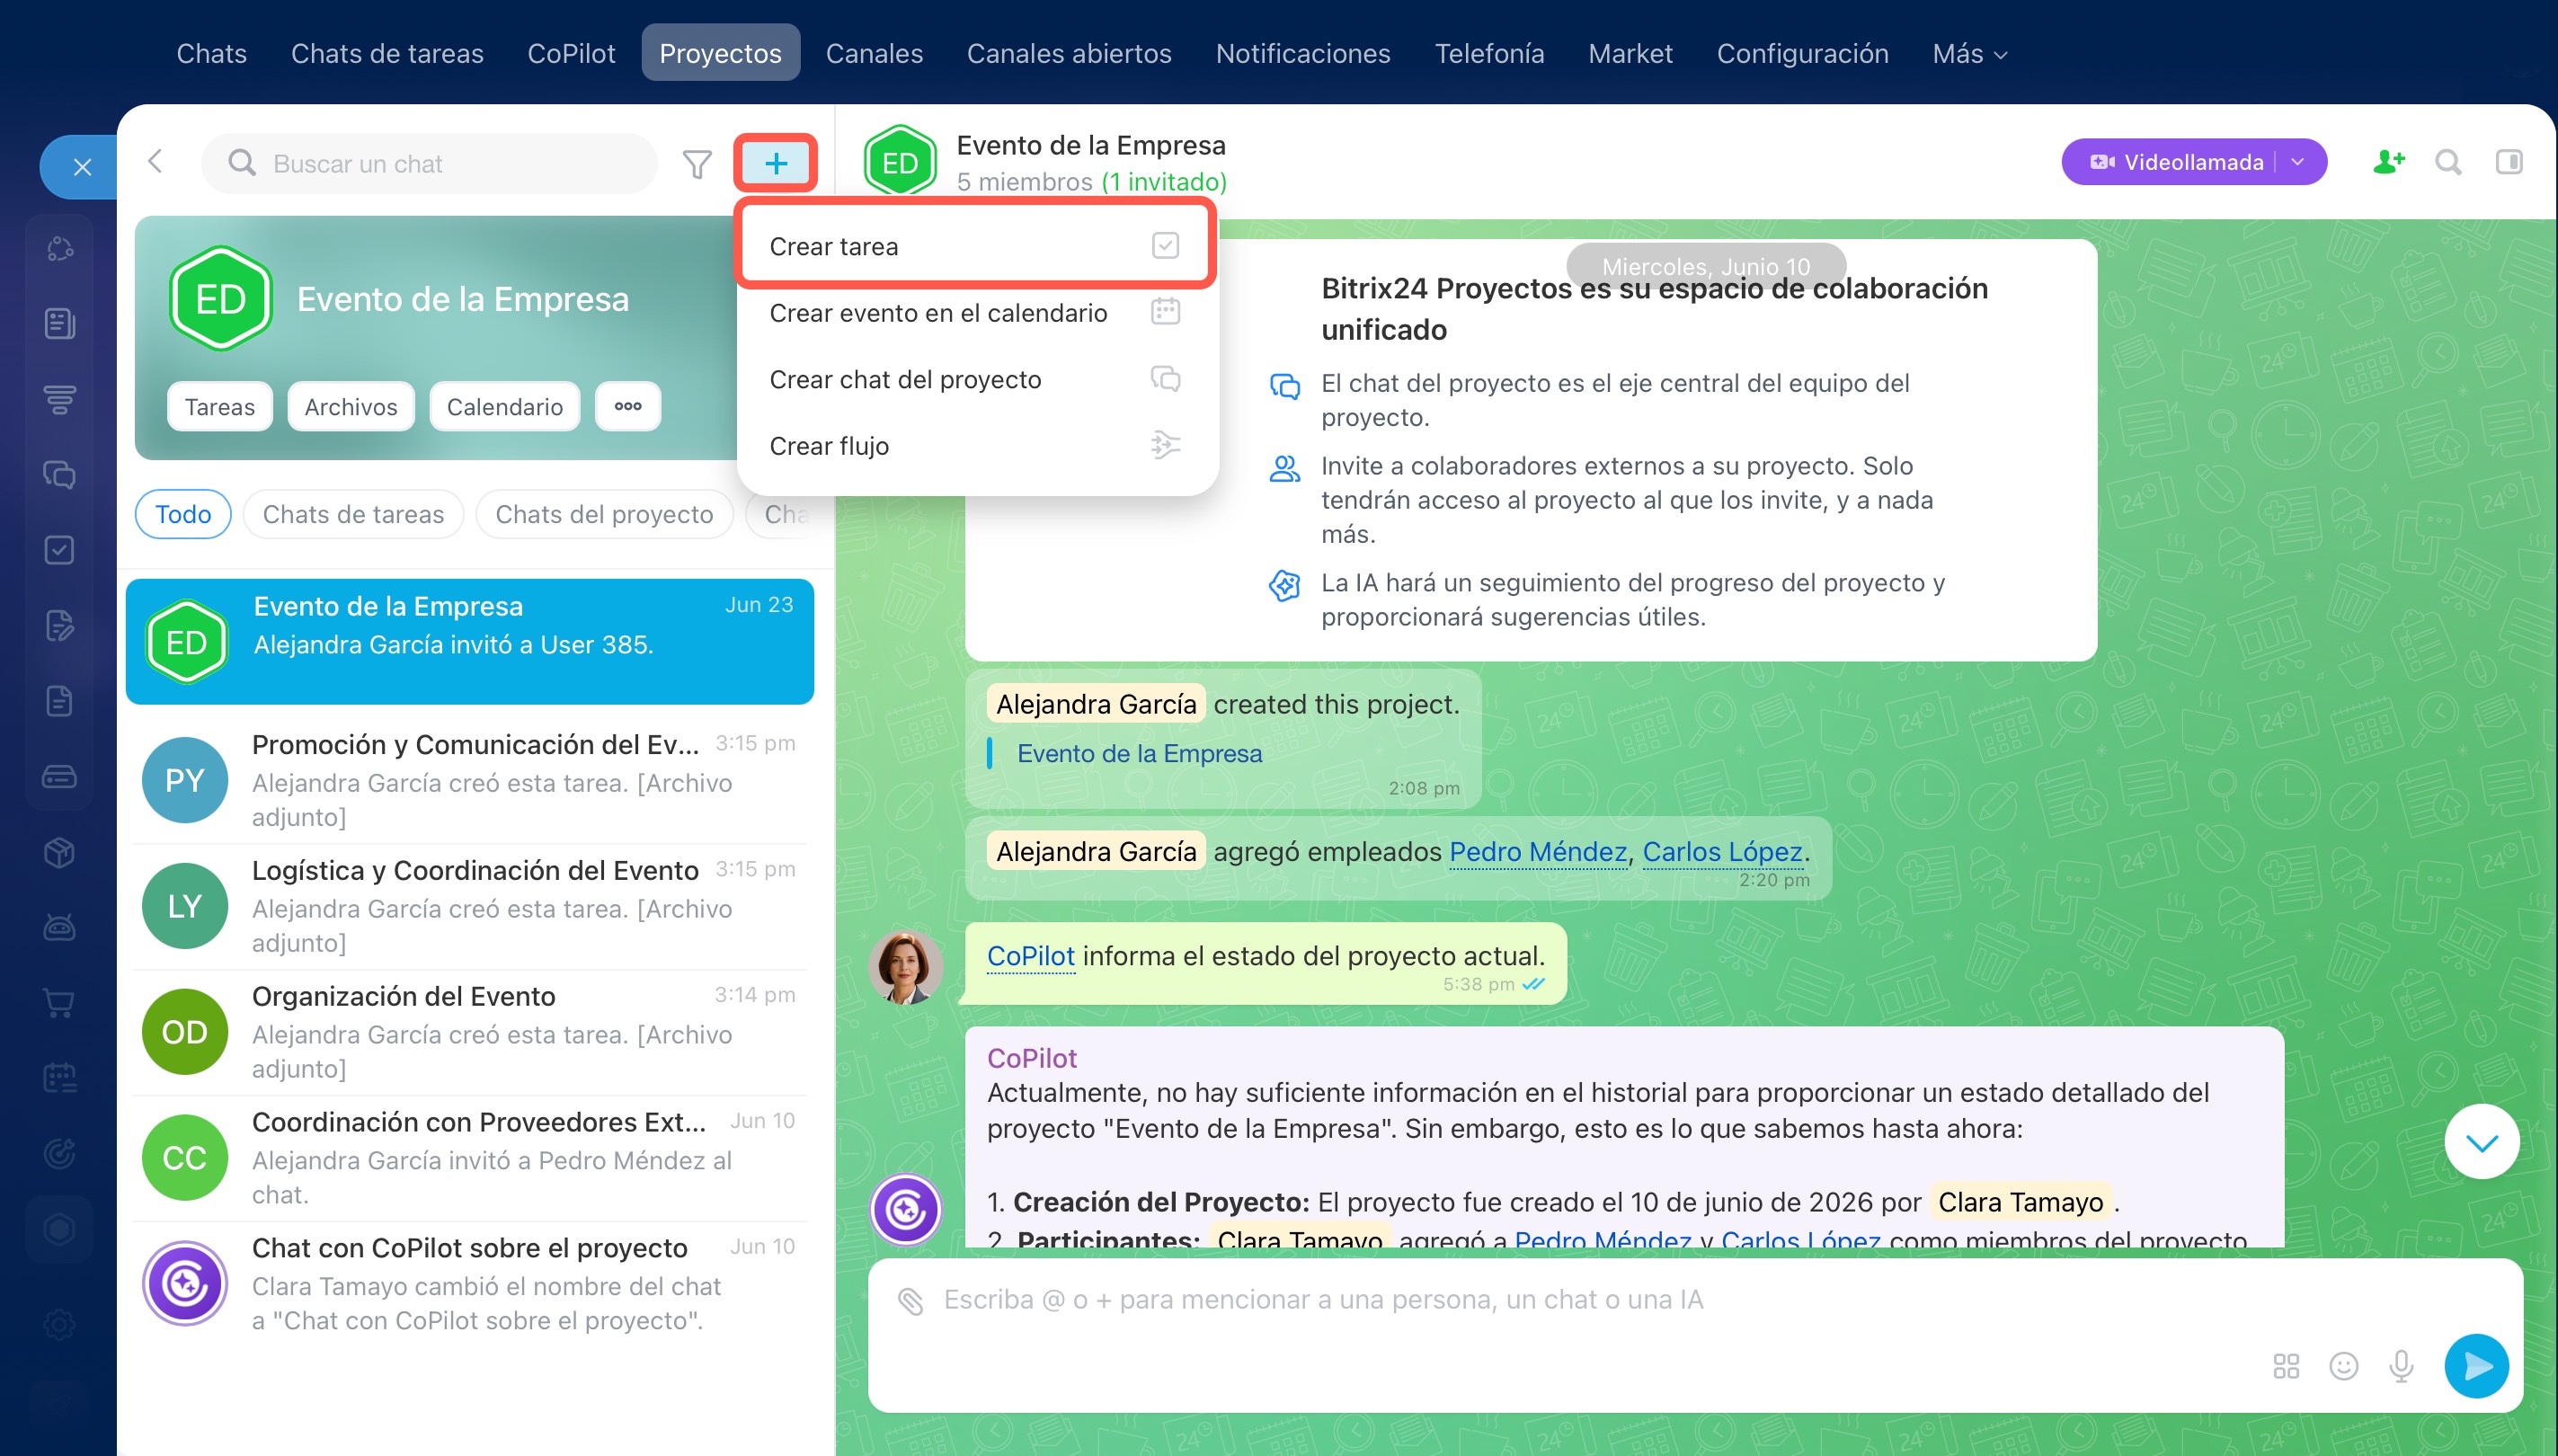This screenshot has width=2558, height=1456.
Task: Open the Canales abiertos tab
Action: tap(1069, 53)
